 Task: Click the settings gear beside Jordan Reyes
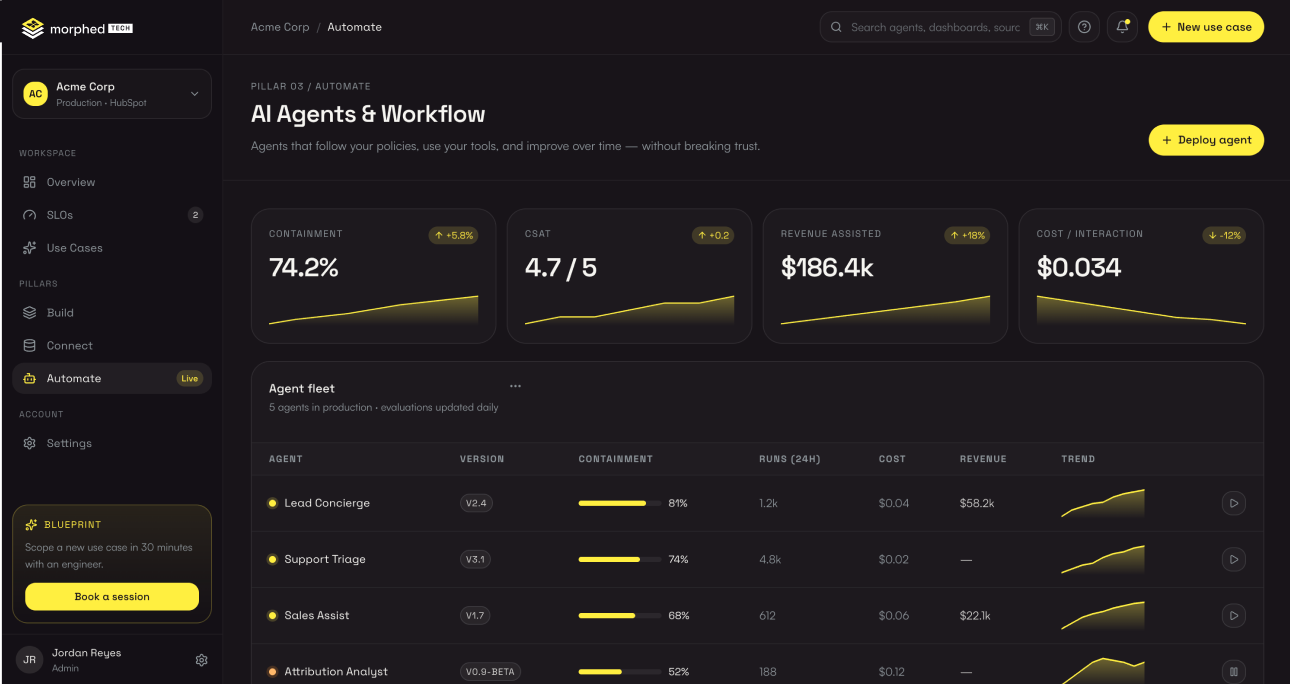202,660
